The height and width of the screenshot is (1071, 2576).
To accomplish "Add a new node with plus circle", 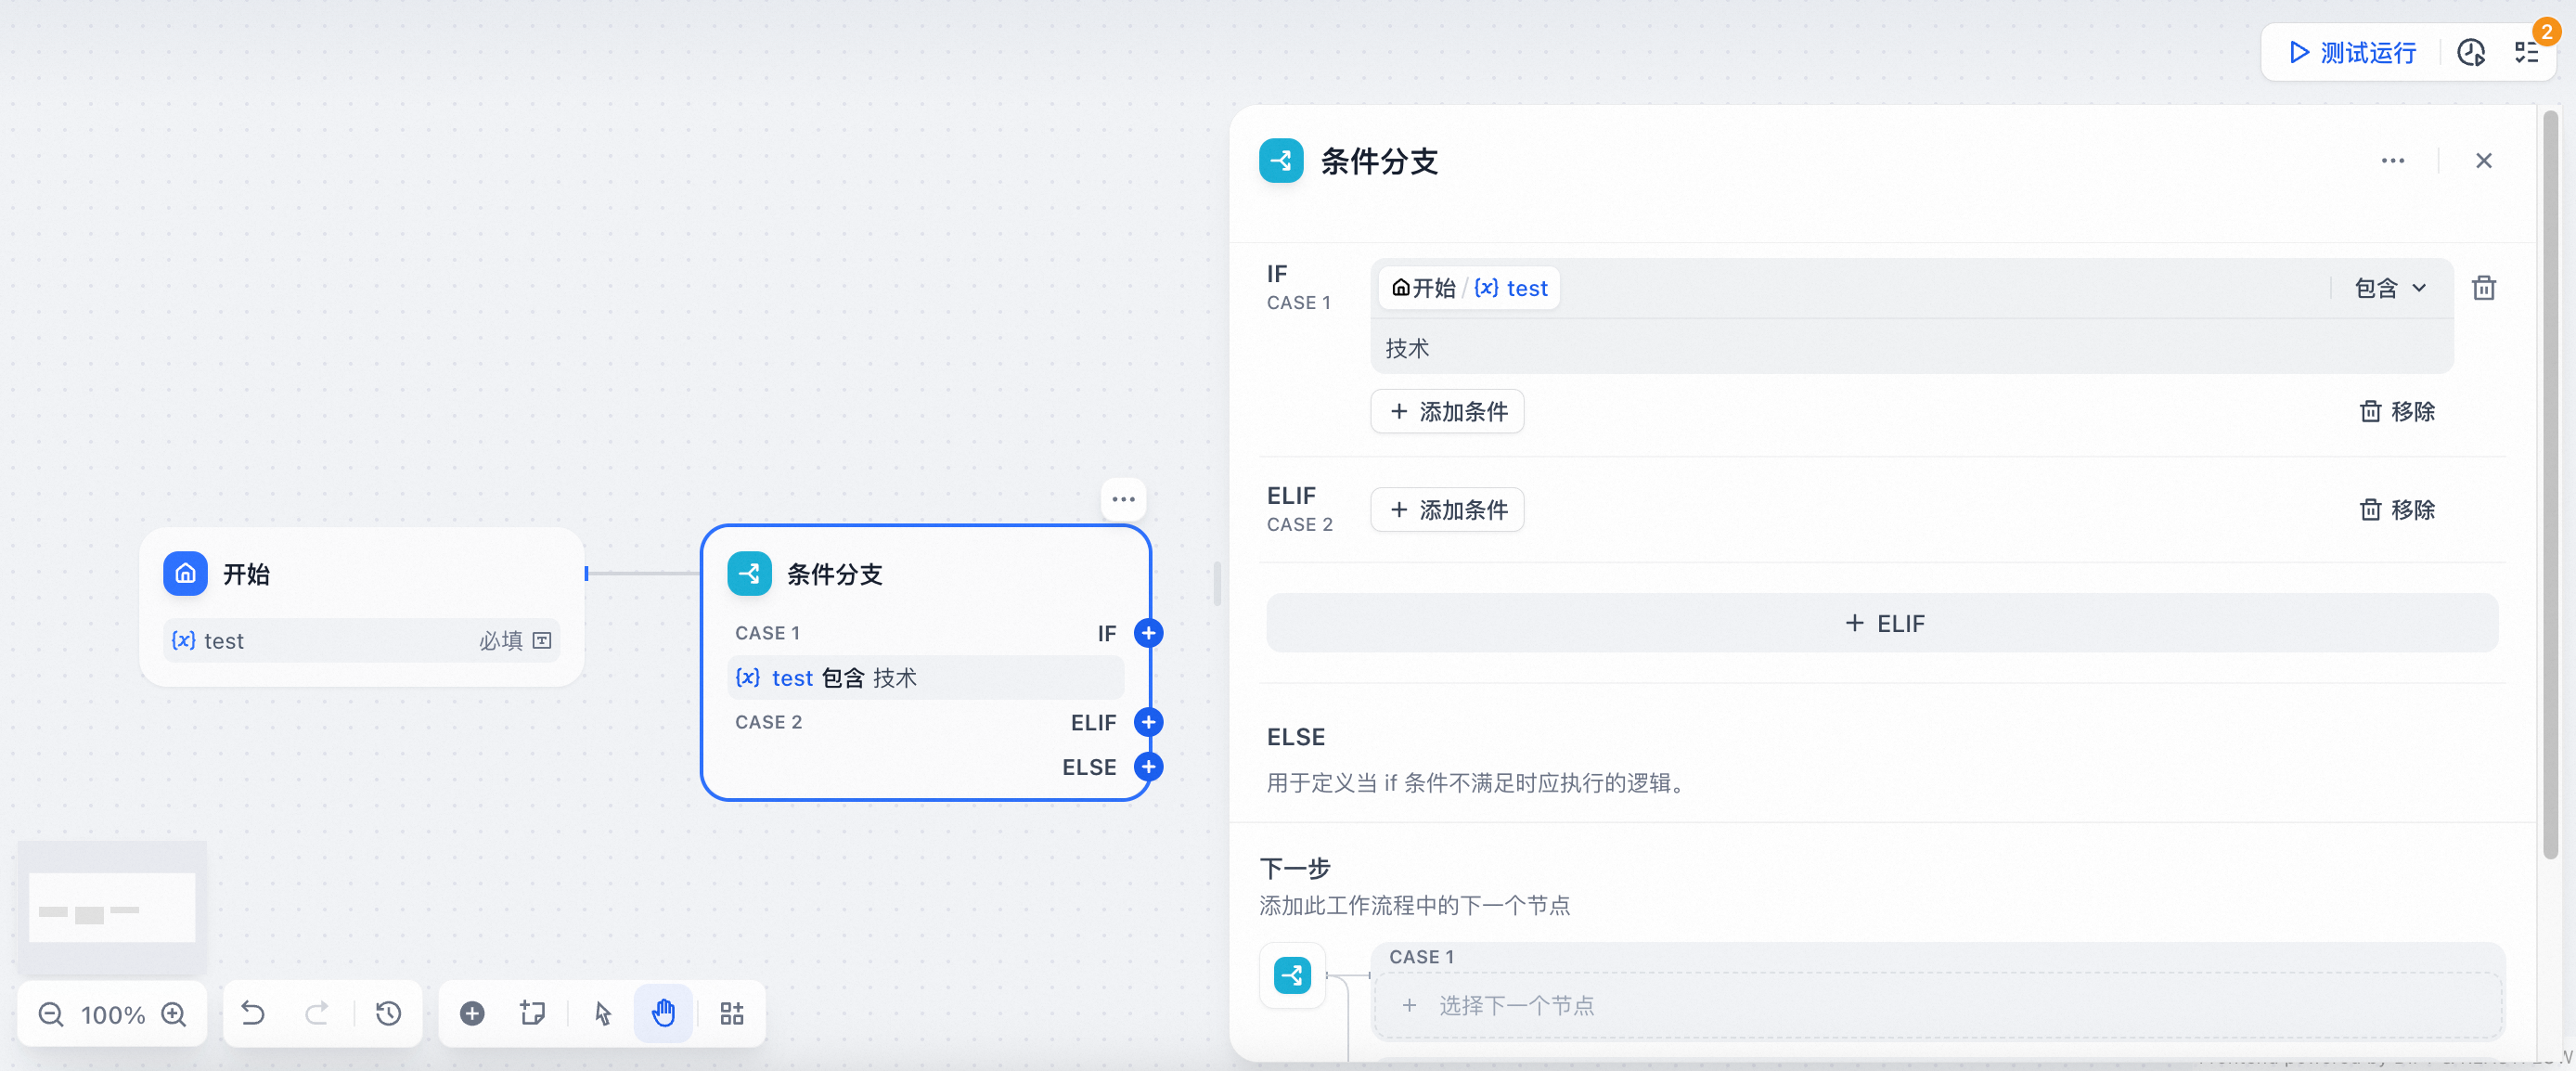I will pos(472,1014).
